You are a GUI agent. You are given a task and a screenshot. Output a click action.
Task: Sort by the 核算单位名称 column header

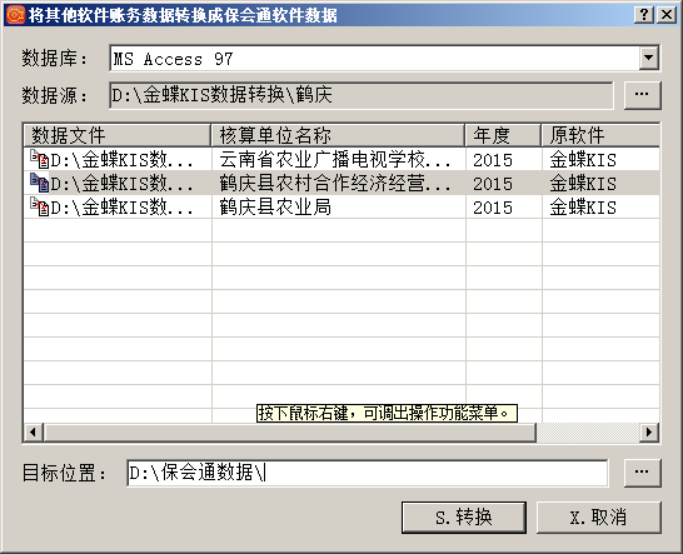338,135
